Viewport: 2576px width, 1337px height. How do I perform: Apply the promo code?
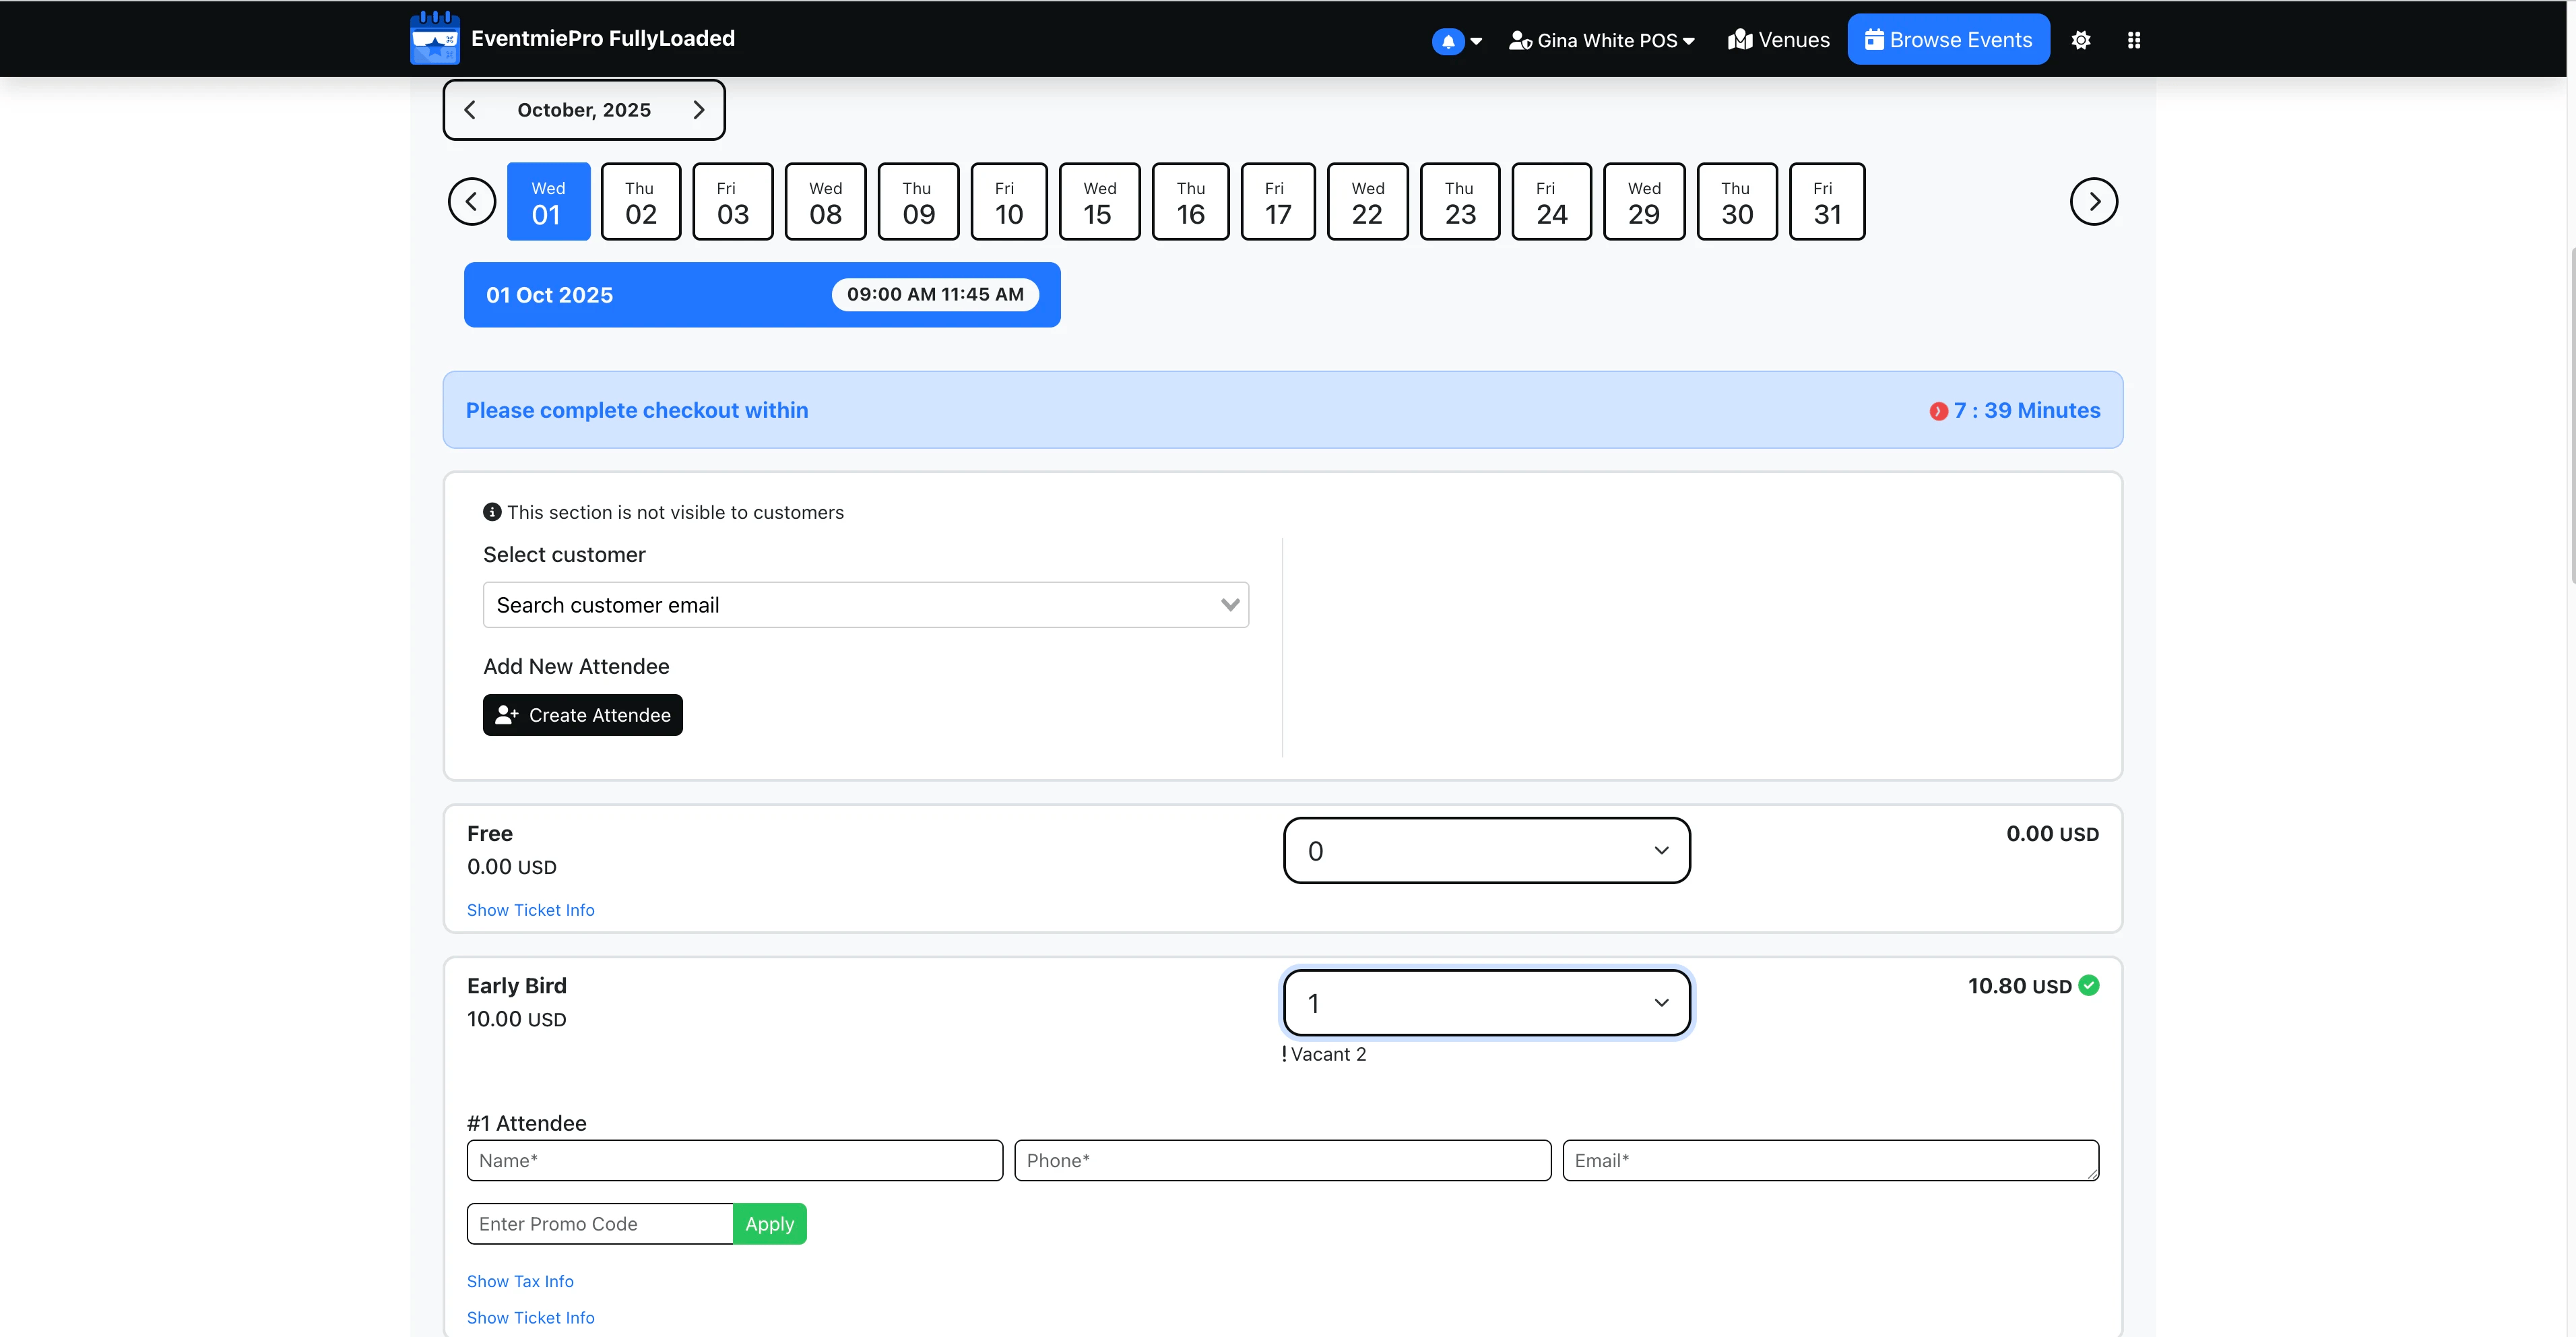pyautogui.click(x=769, y=1224)
